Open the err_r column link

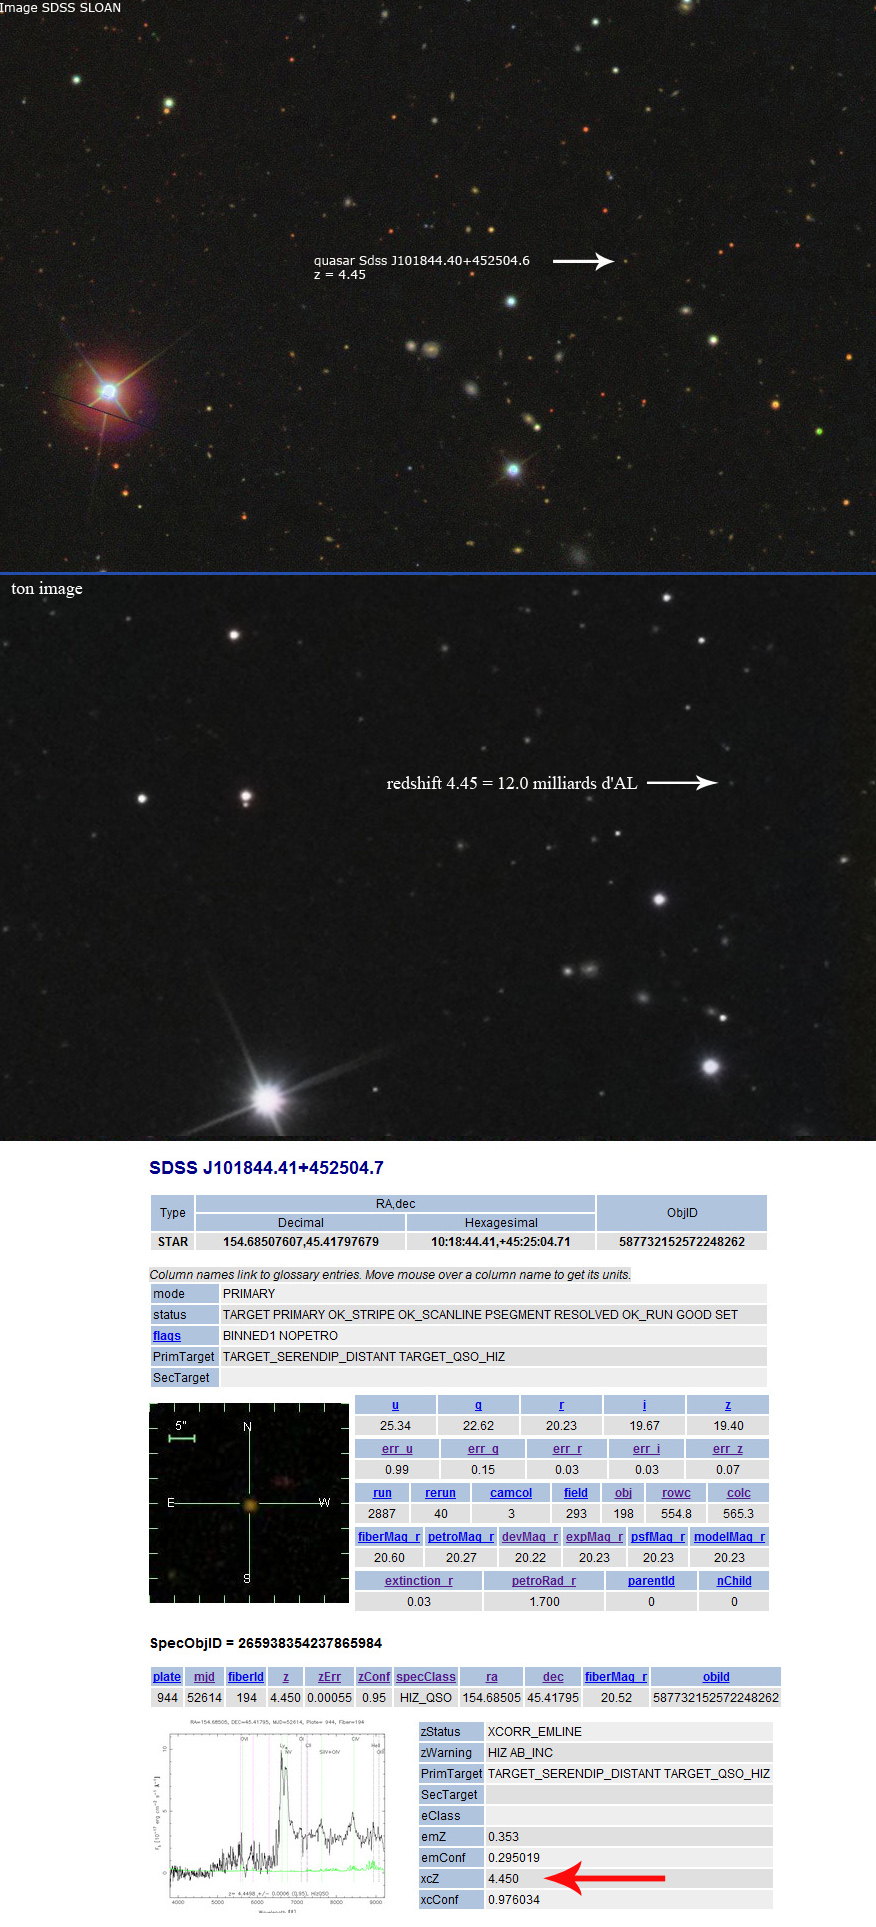coord(567,1449)
